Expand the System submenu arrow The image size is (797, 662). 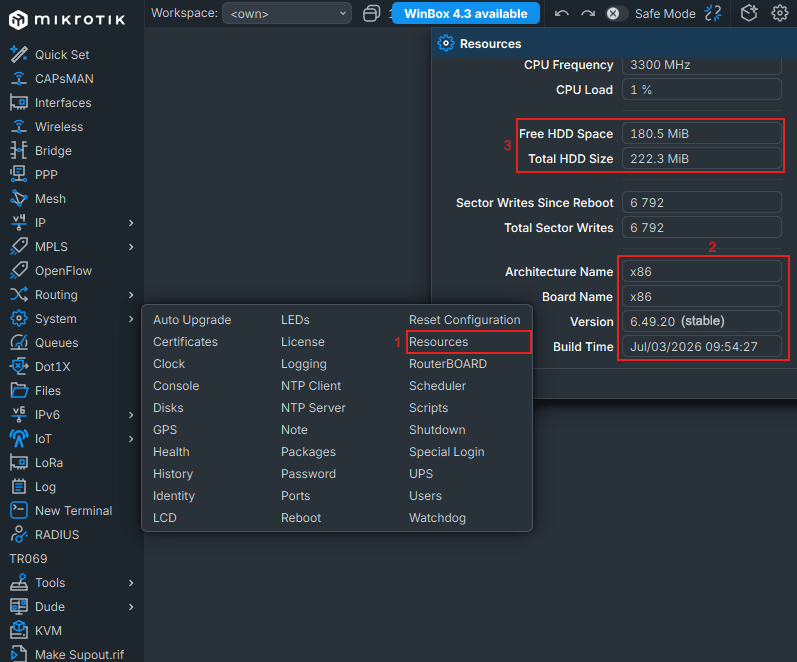pos(131,319)
